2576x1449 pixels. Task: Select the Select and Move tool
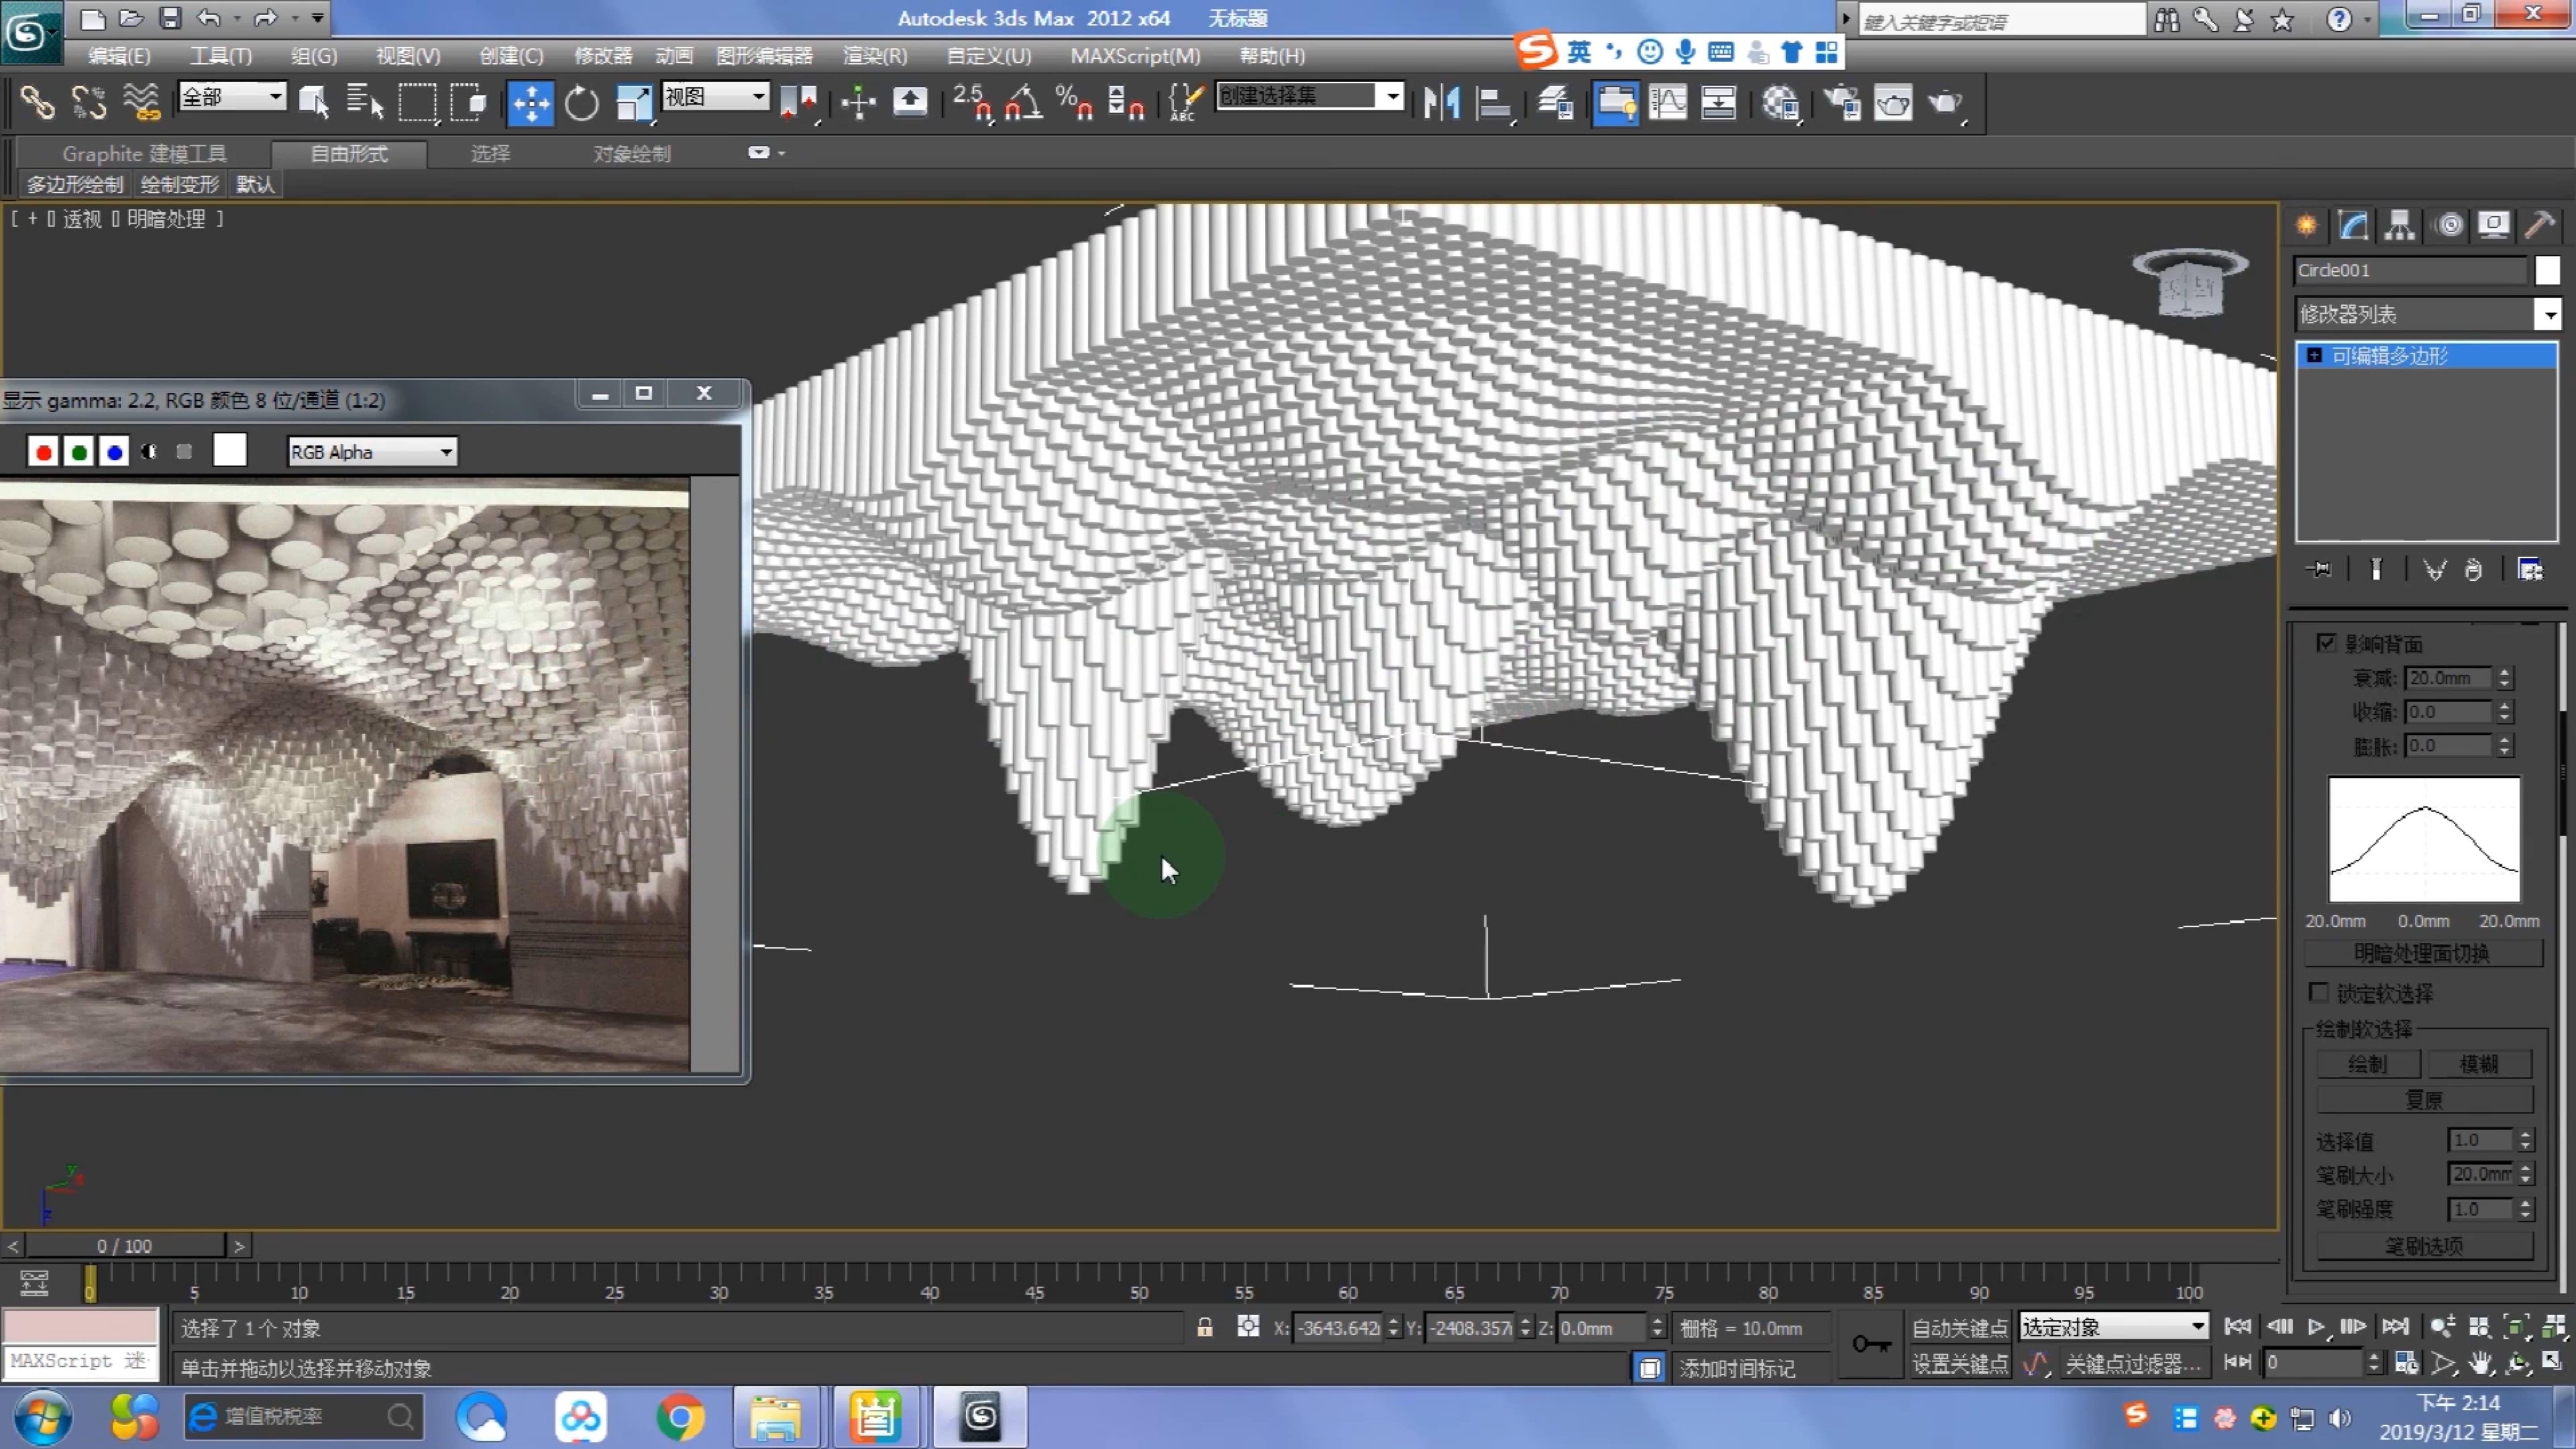[530, 102]
